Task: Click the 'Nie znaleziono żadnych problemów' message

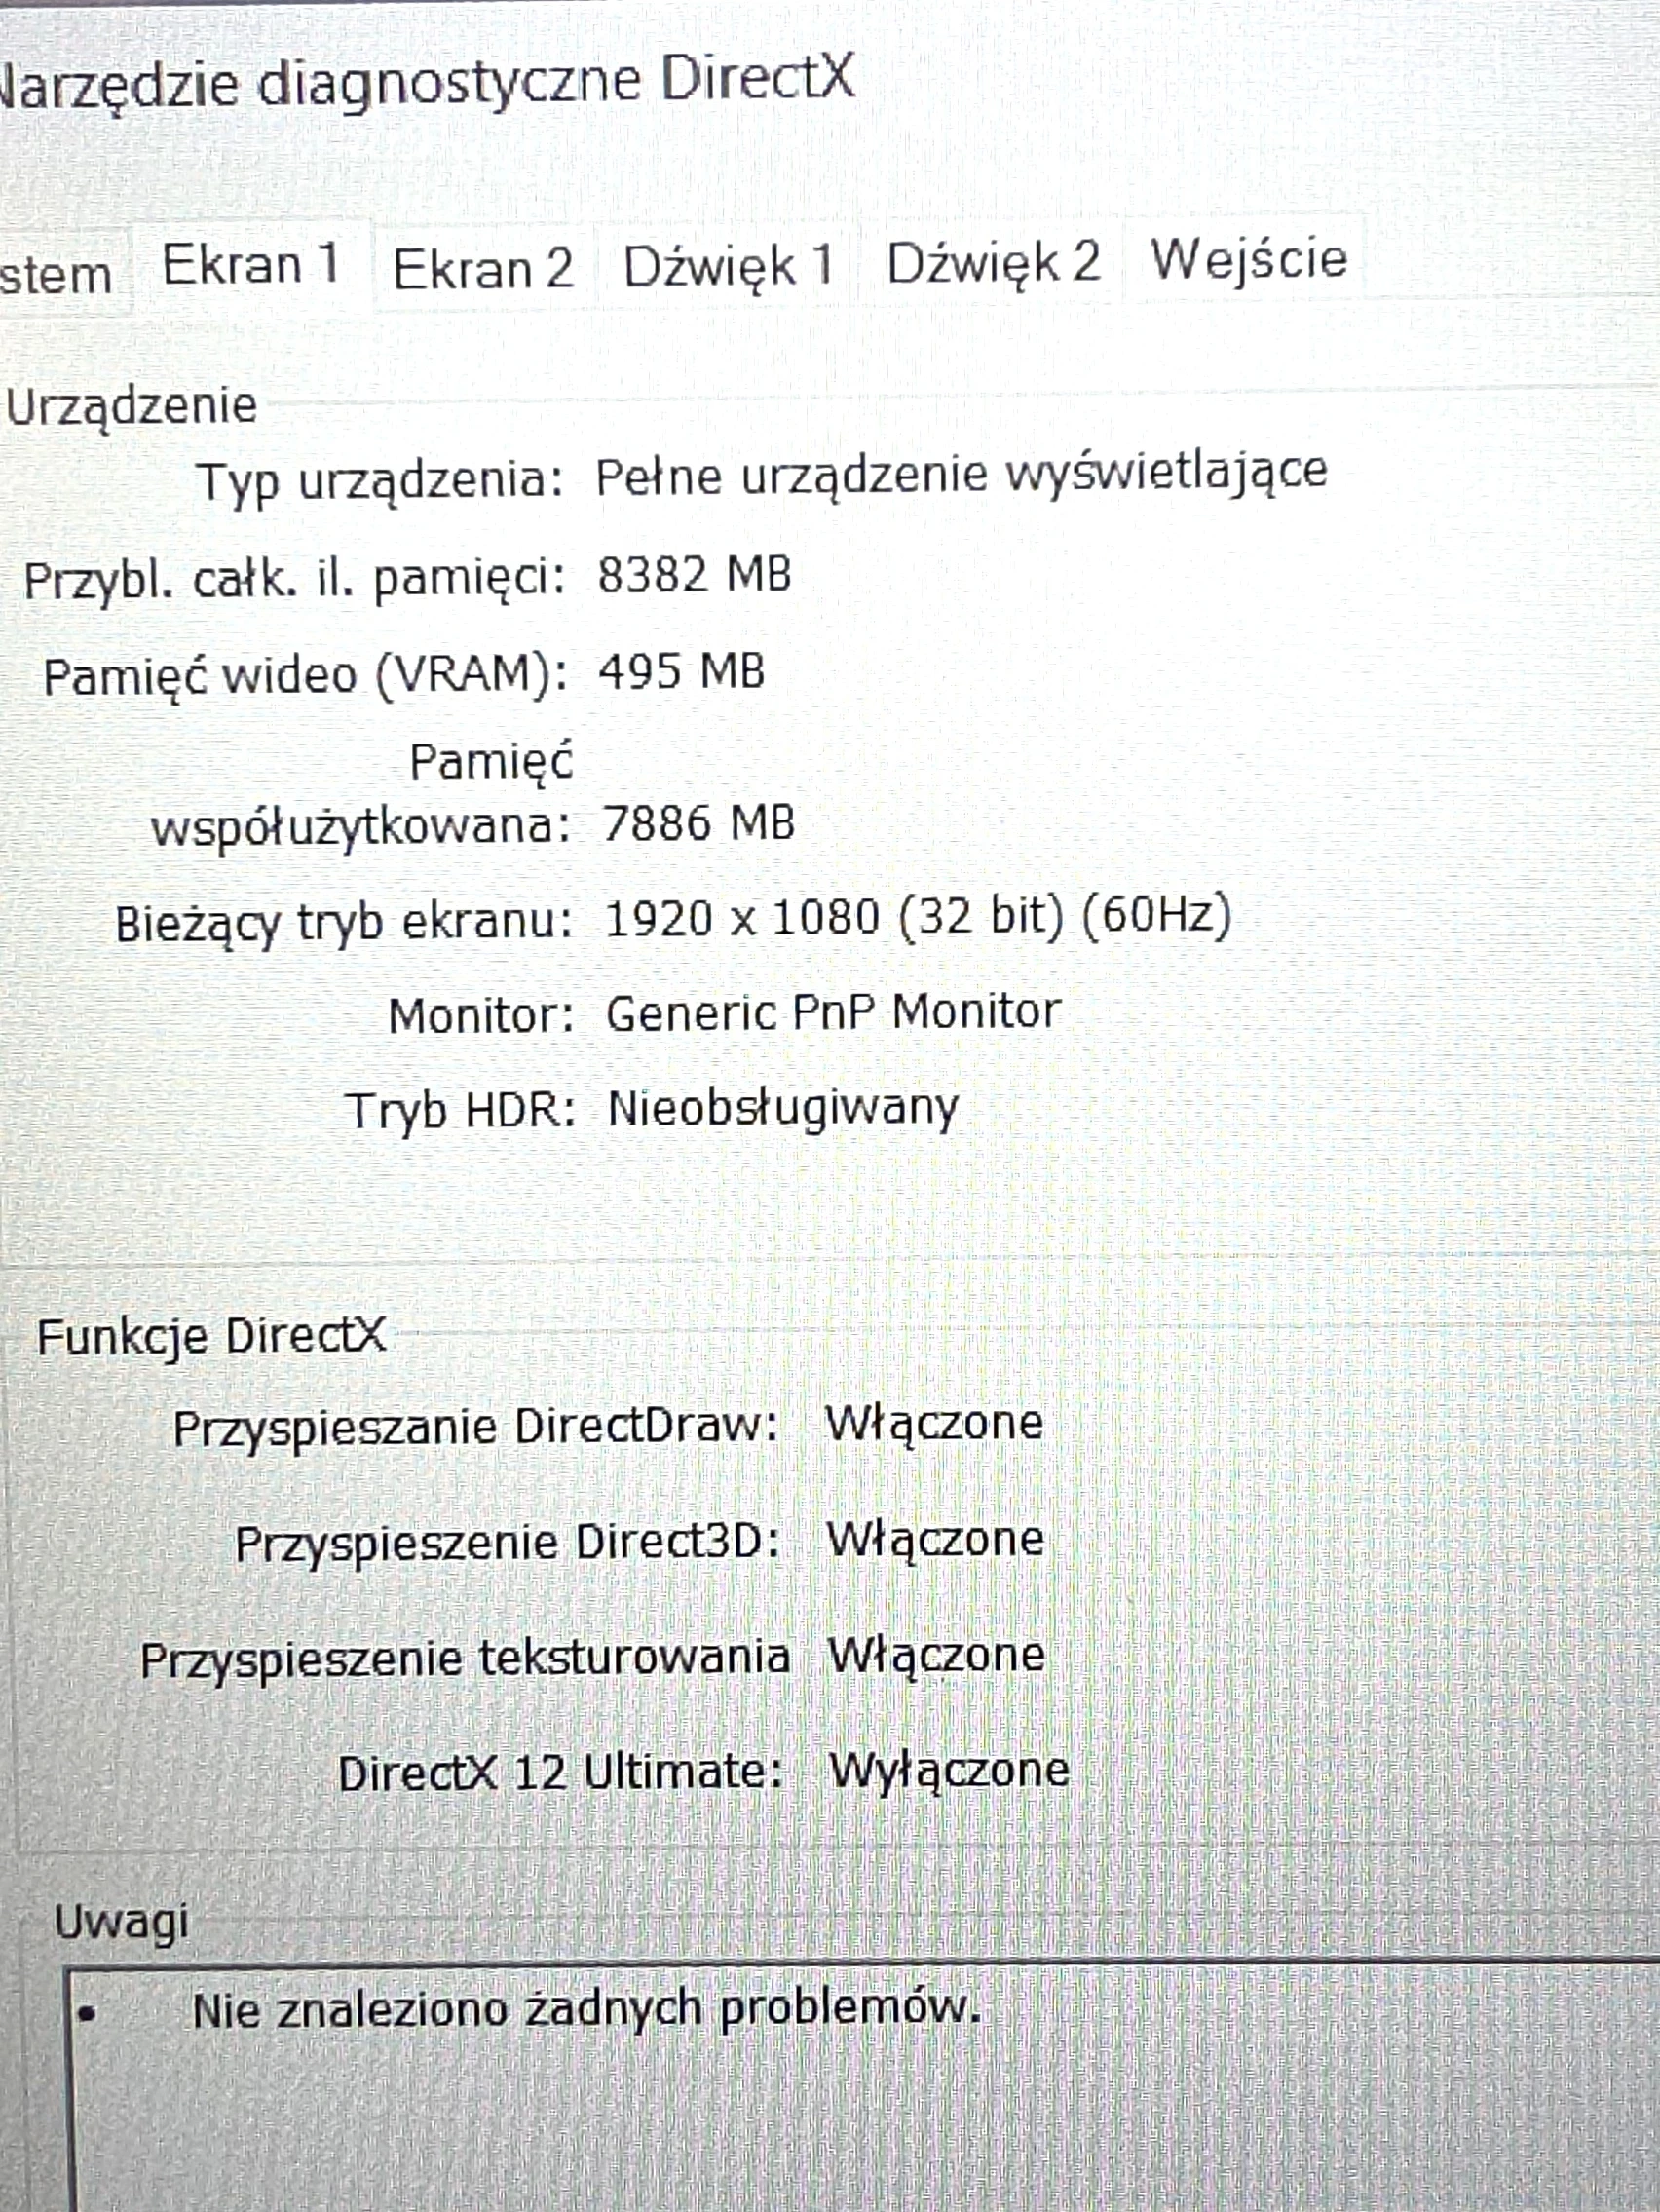Action: point(586,2009)
